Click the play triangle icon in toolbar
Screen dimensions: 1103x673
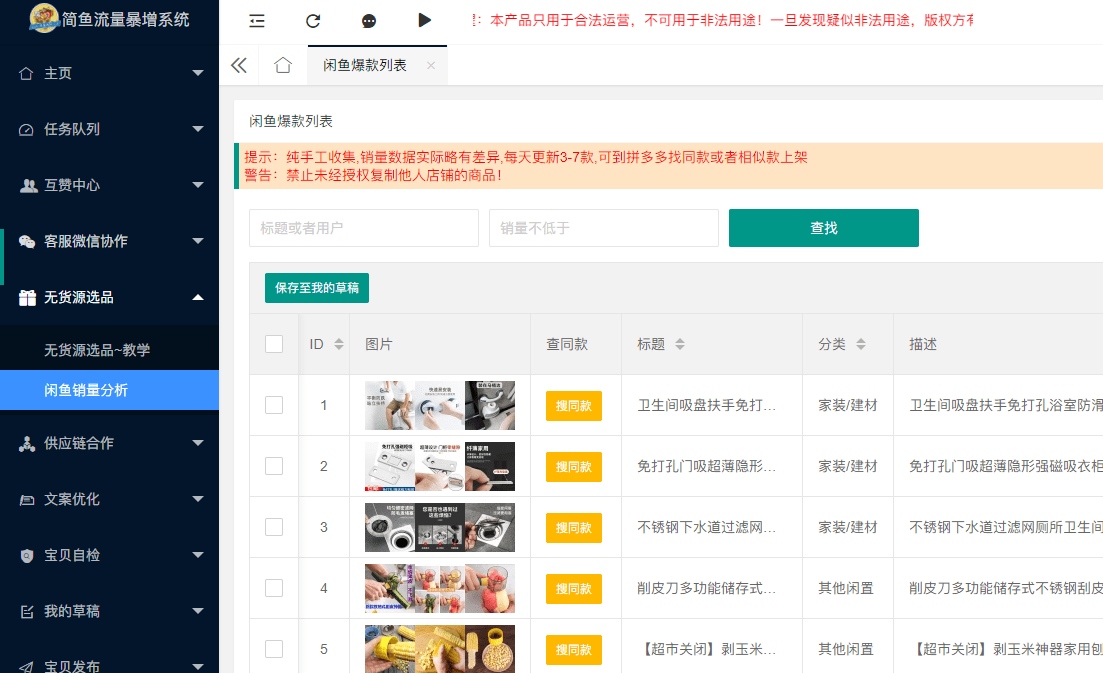click(424, 20)
